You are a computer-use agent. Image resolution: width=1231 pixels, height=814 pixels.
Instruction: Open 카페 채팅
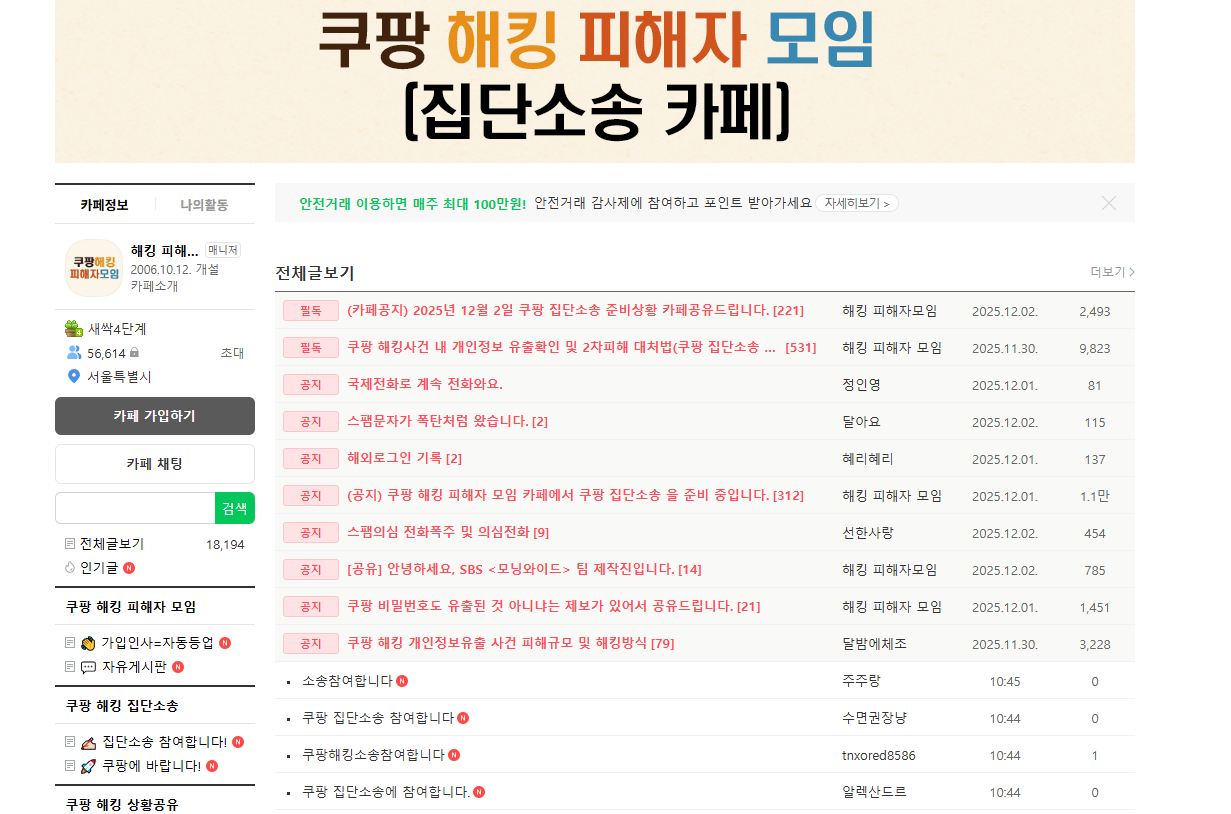155,464
